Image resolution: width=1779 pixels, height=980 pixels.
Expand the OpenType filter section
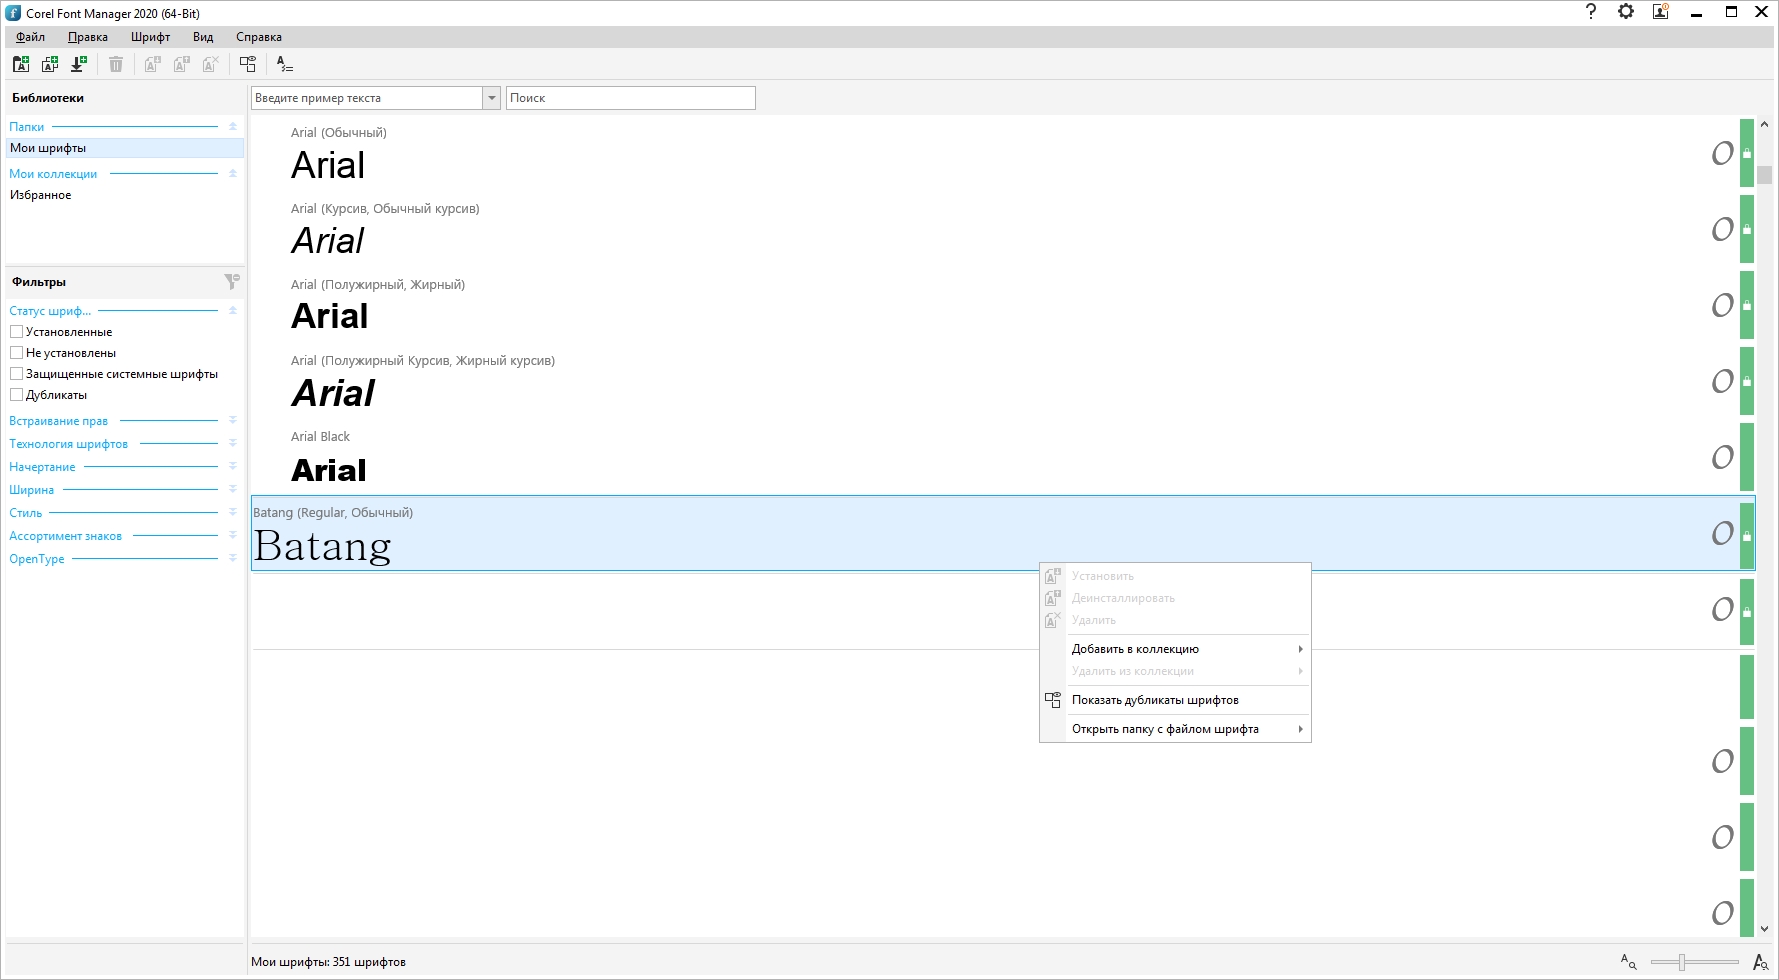(x=232, y=559)
